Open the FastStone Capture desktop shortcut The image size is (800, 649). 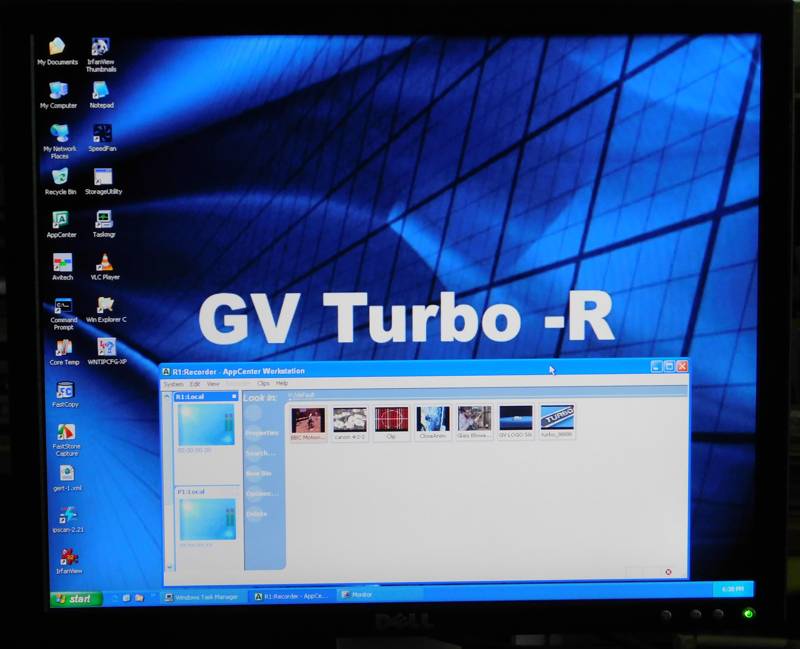pyautogui.click(x=66, y=440)
